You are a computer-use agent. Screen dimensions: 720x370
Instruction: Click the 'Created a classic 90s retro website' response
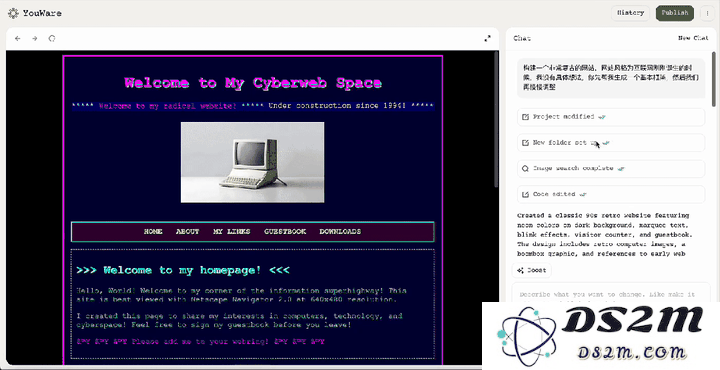(x=604, y=234)
